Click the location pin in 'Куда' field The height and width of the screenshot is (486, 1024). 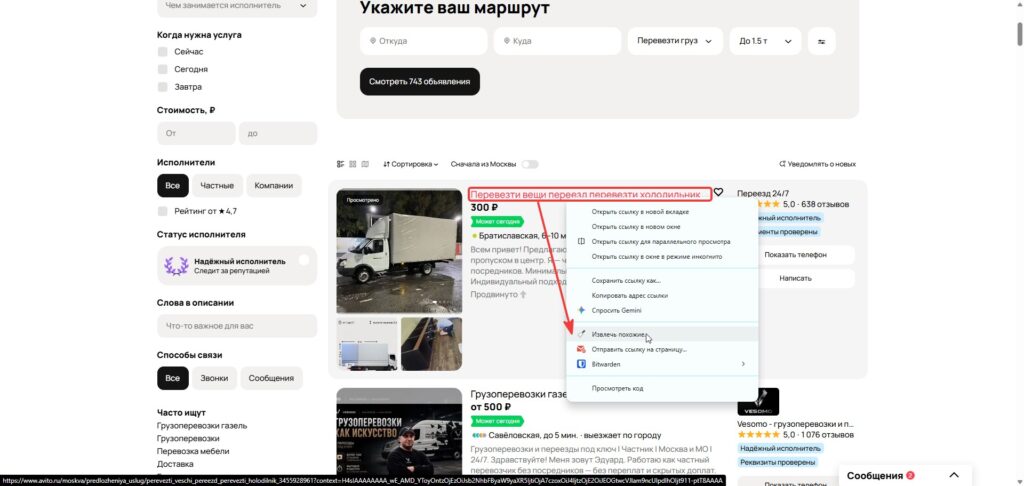pos(507,41)
